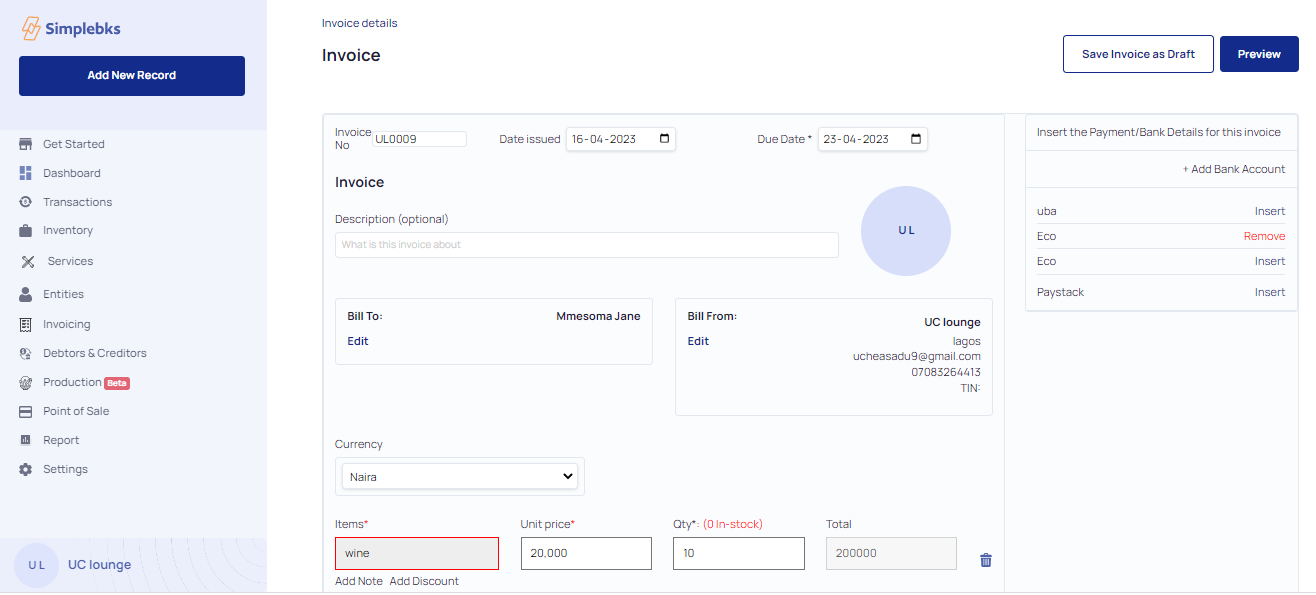Click the ucheasadu9@gmail.com email text
This screenshot has height=595, width=1316.
[x=917, y=356]
